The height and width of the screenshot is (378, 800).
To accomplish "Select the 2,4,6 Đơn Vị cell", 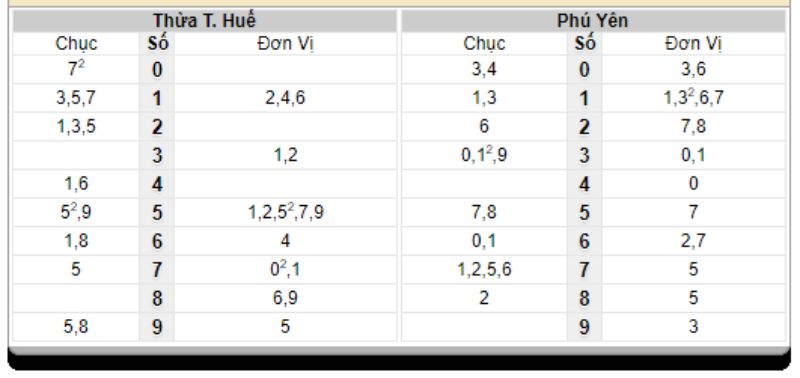I will (x=285, y=98).
